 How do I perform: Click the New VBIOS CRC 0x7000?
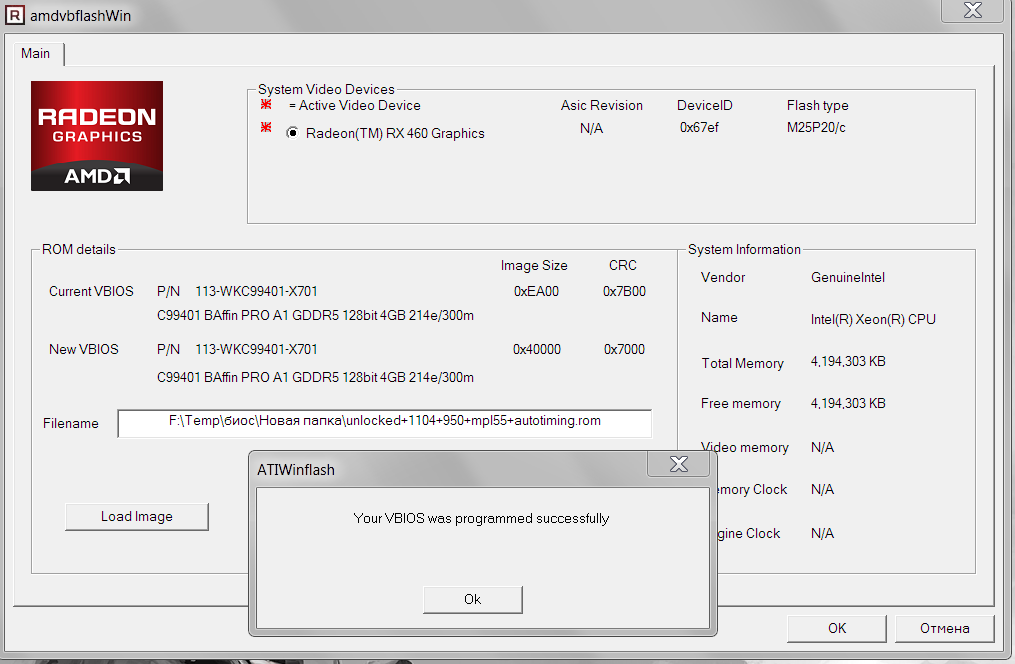pyautogui.click(x=624, y=349)
